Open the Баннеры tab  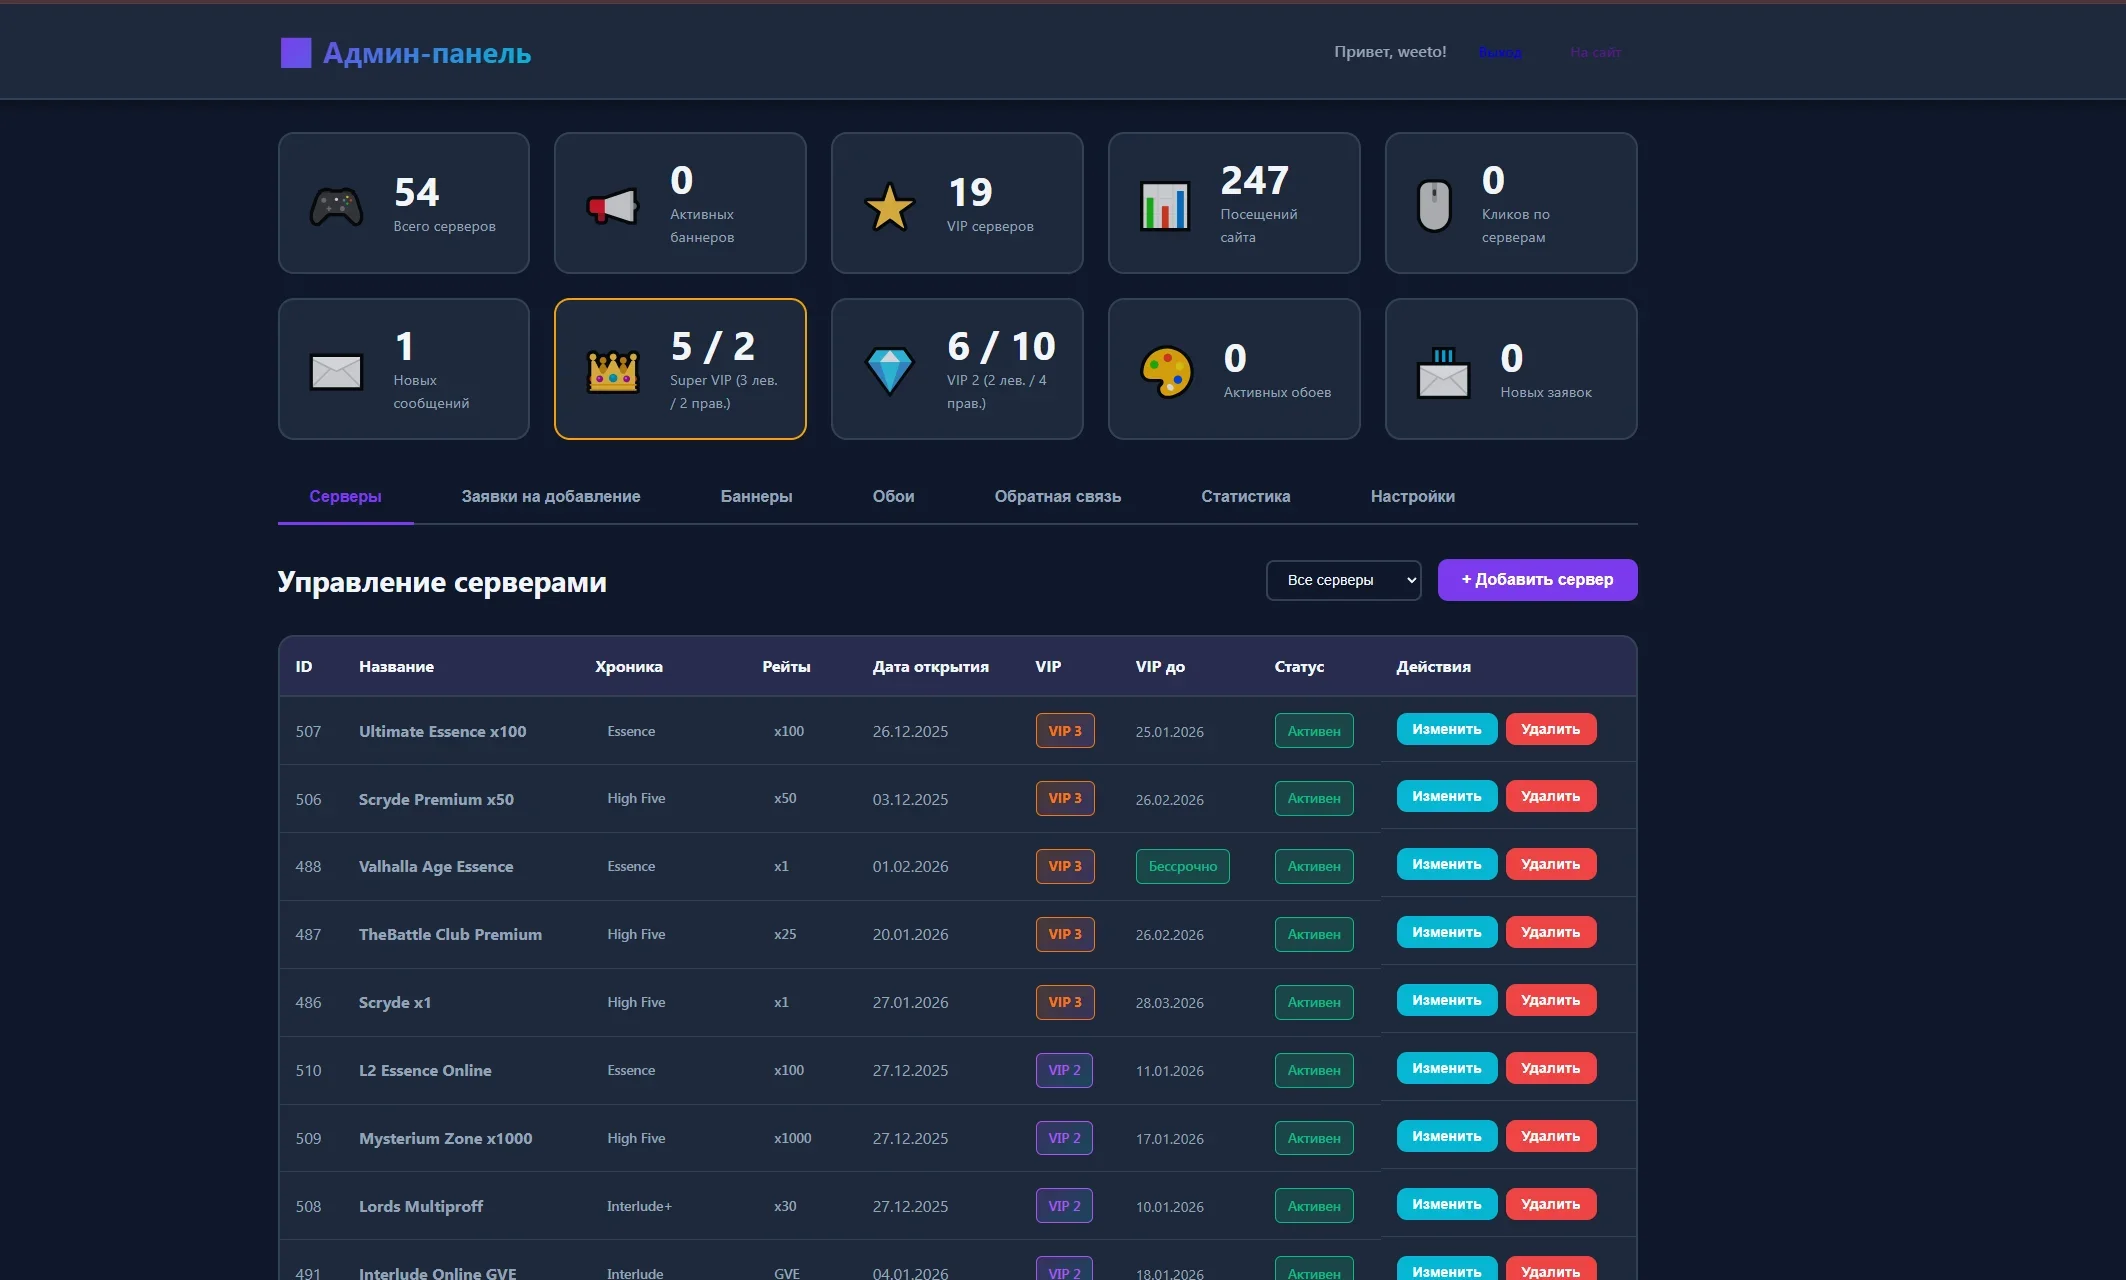[756, 496]
